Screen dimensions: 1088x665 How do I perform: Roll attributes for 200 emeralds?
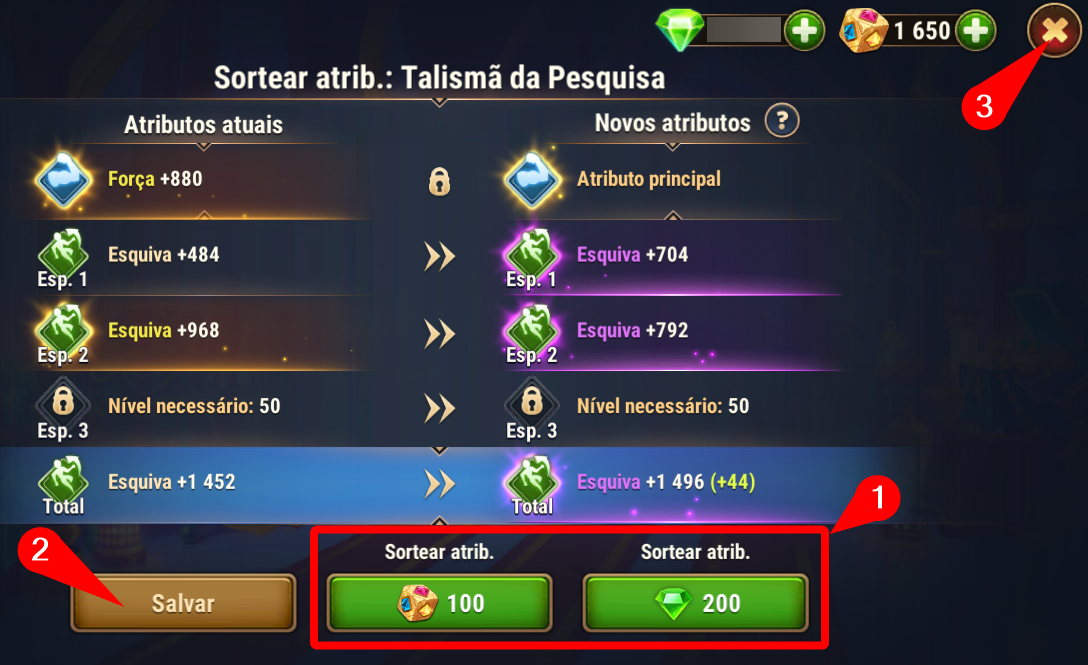point(695,603)
